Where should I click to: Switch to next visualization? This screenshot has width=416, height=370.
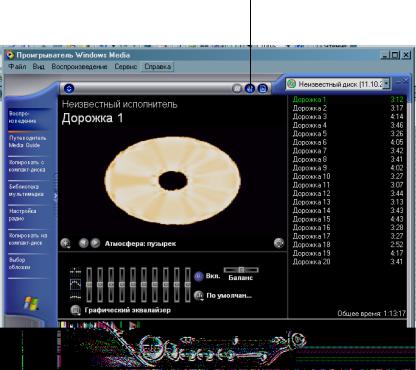pyautogui.click(x=95, y=243)
